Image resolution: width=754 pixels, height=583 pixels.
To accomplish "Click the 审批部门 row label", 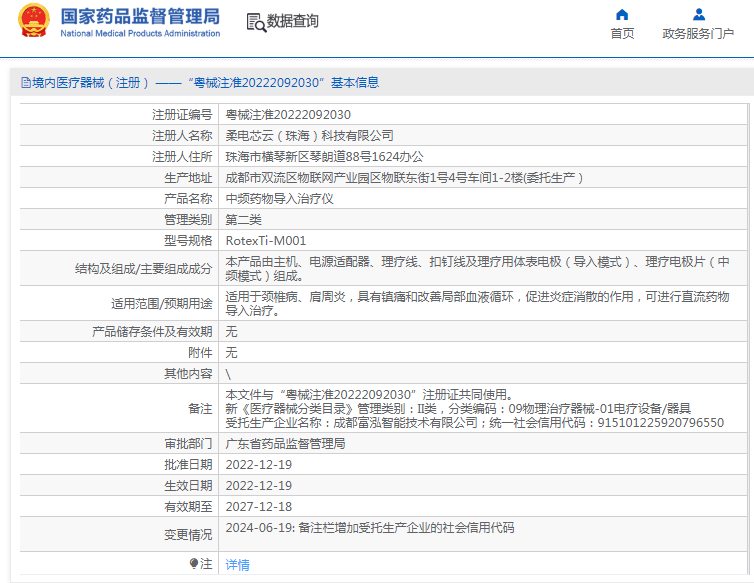I will [188, 444].
